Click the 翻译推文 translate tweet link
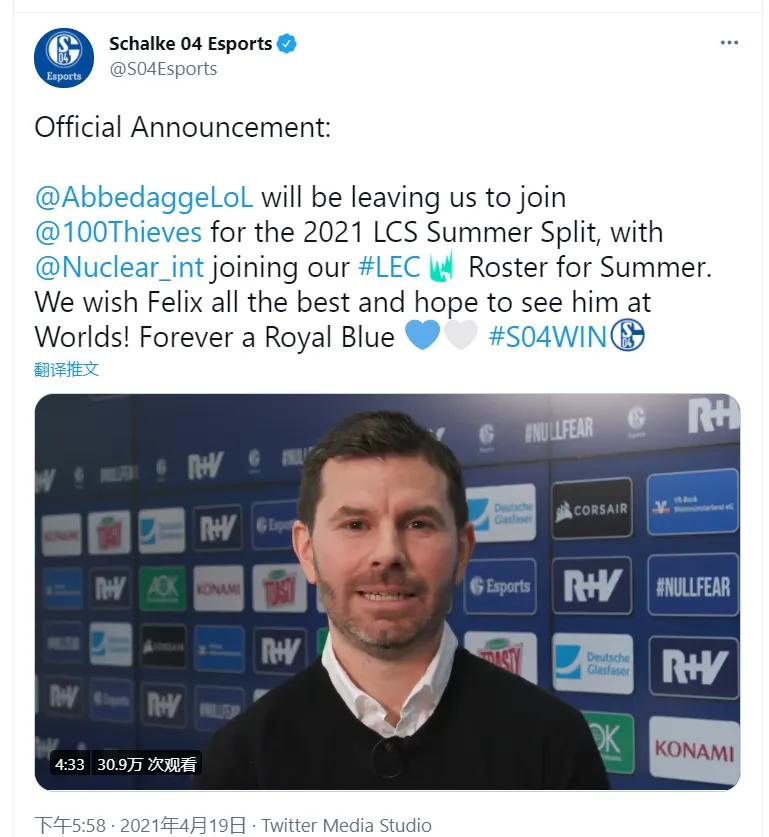The width and height of the screenshot is (769, 837). tap(66, 369)
